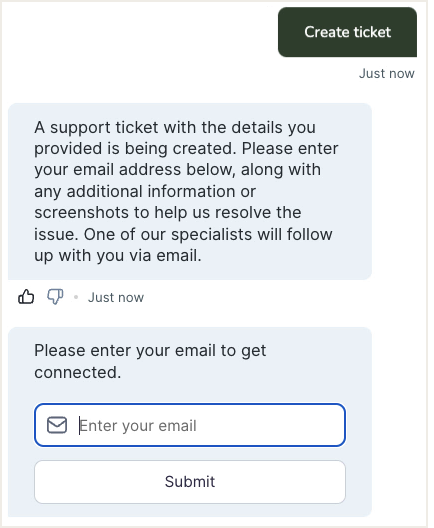Click "any additional information or" message line
The height and width of the screenshot is (528, 434).
point(145,192)
